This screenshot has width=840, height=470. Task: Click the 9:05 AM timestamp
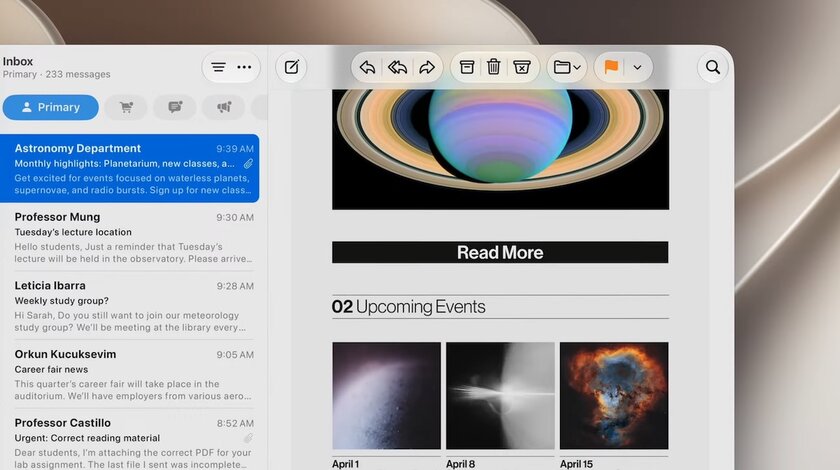coord(235,355)
